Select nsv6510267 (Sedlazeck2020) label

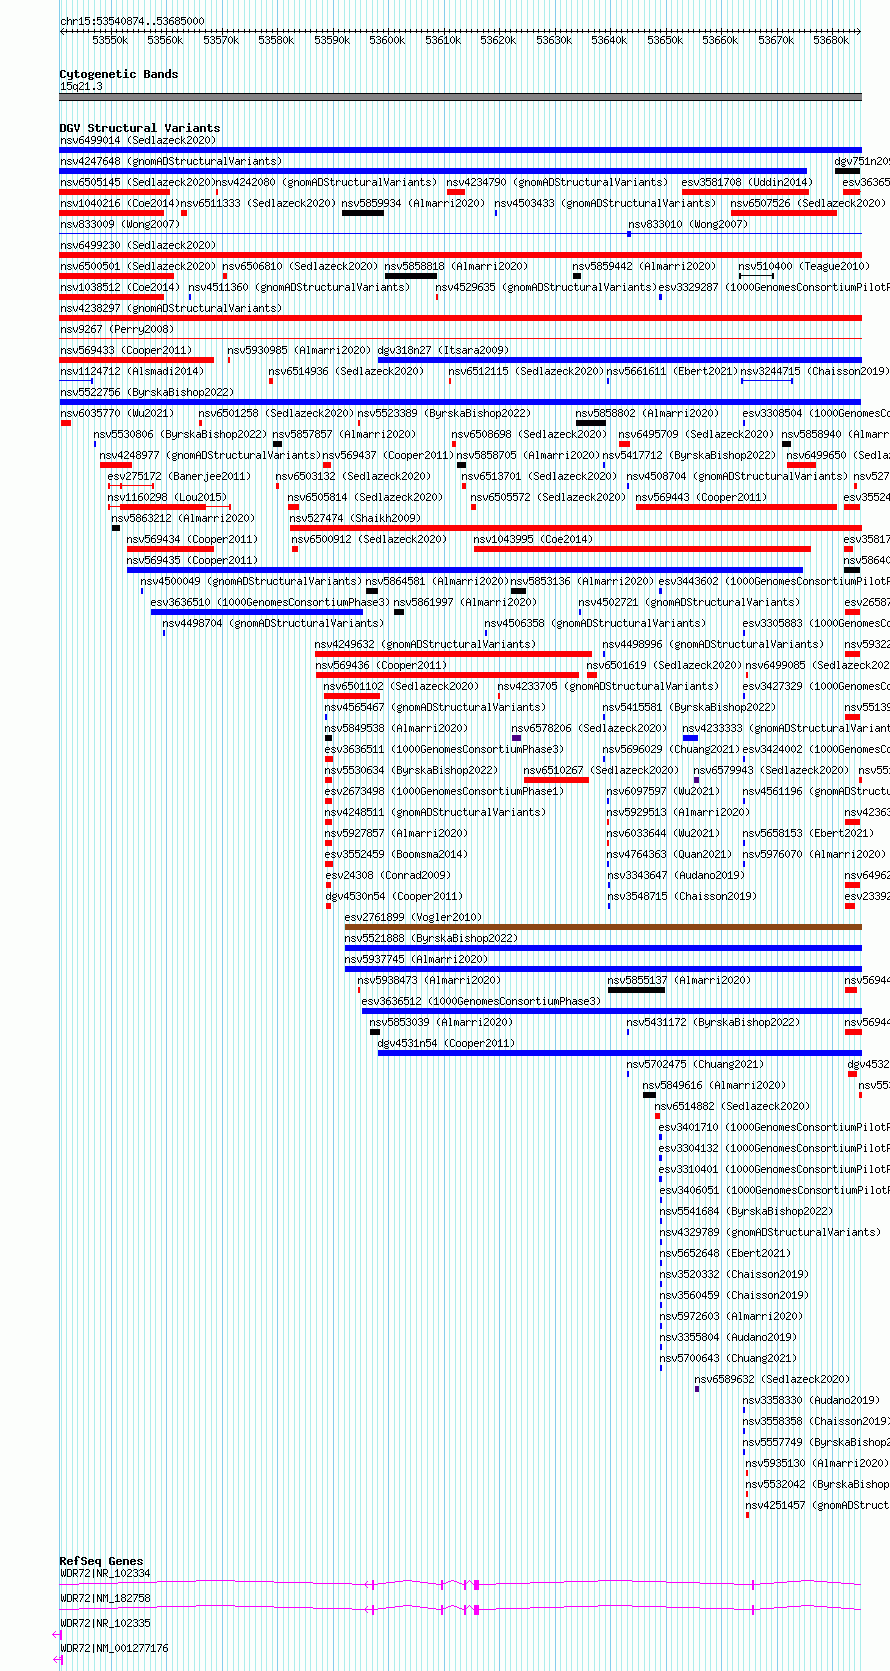(601, 770)
